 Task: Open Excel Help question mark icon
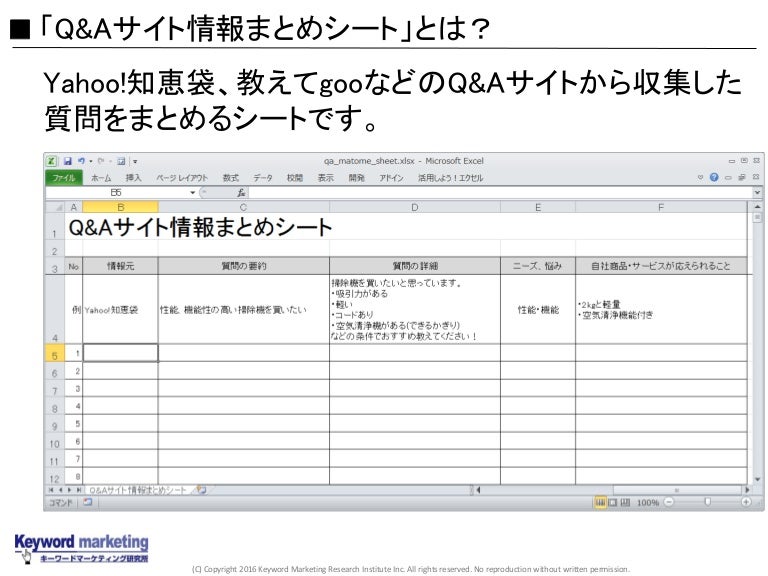714,178
